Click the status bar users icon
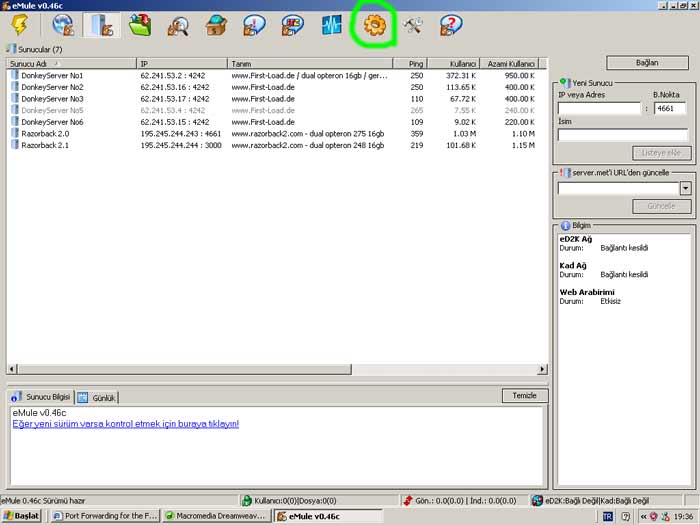700x525 pixels. 246,500
